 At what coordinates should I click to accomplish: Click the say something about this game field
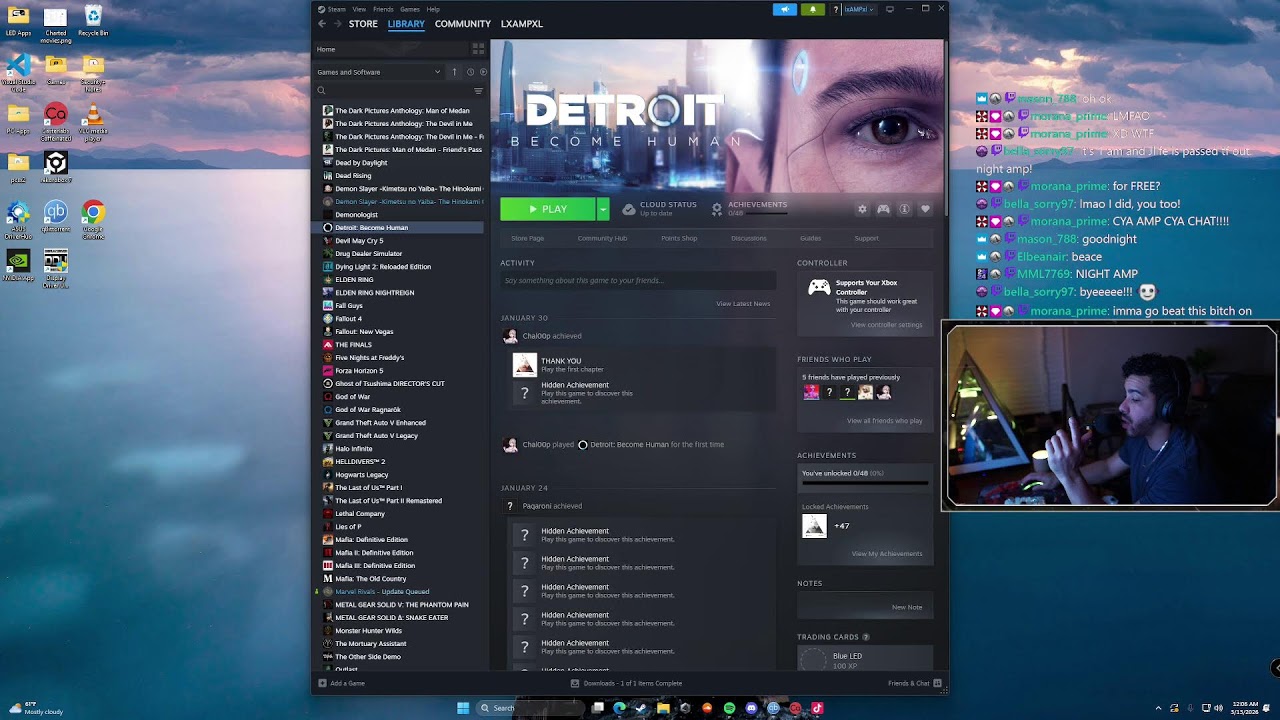(636, 281)
